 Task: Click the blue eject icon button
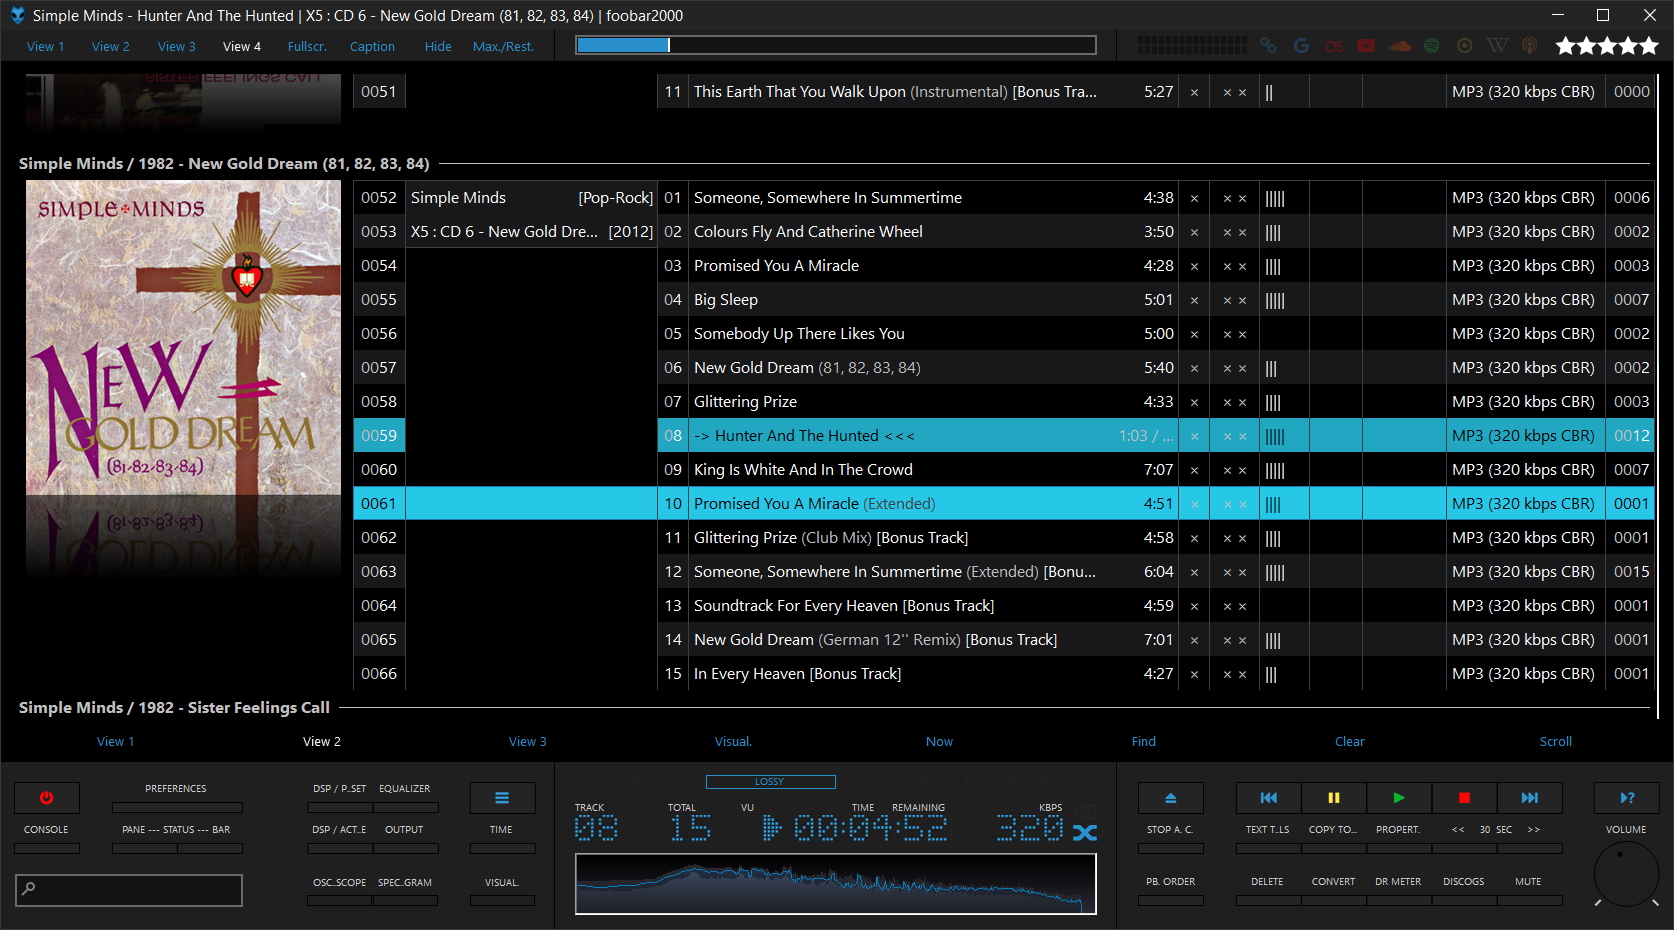pos(1170,798)
